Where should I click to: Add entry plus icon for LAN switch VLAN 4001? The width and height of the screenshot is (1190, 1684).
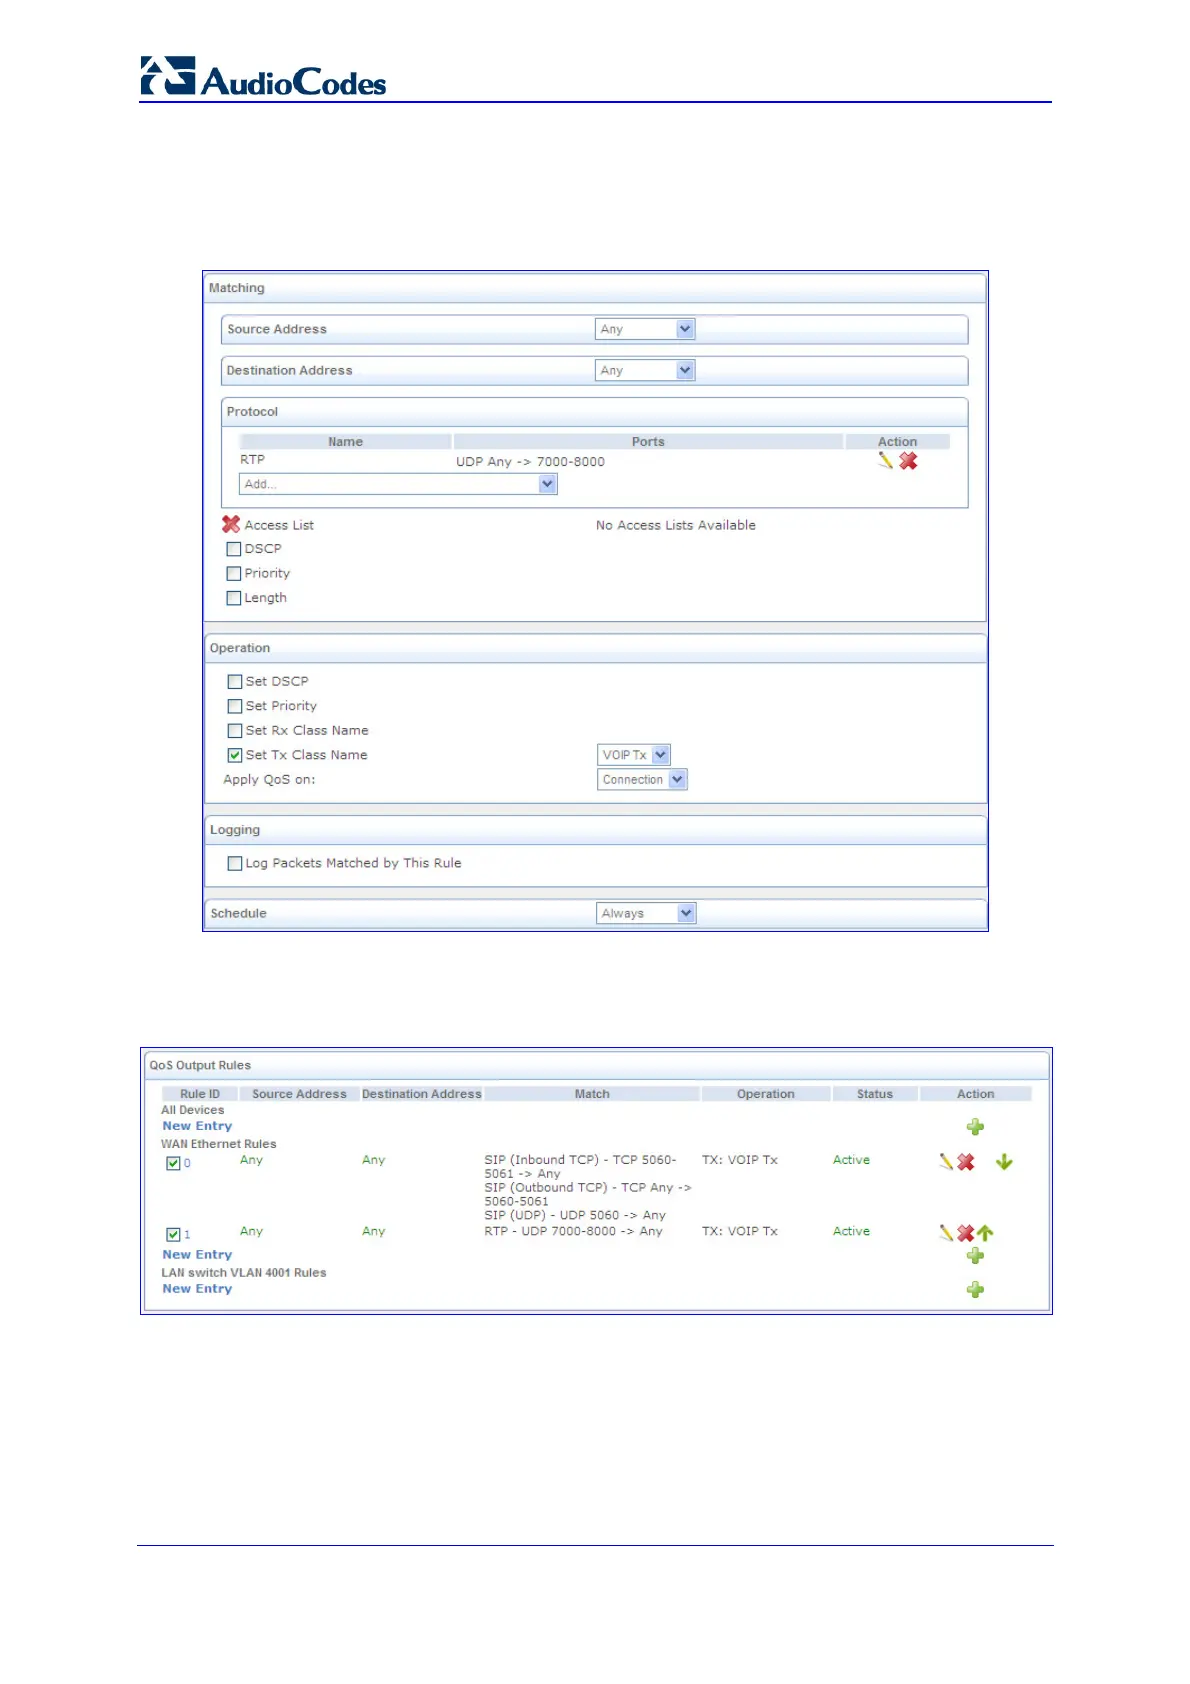click(x=975, y=1290)
